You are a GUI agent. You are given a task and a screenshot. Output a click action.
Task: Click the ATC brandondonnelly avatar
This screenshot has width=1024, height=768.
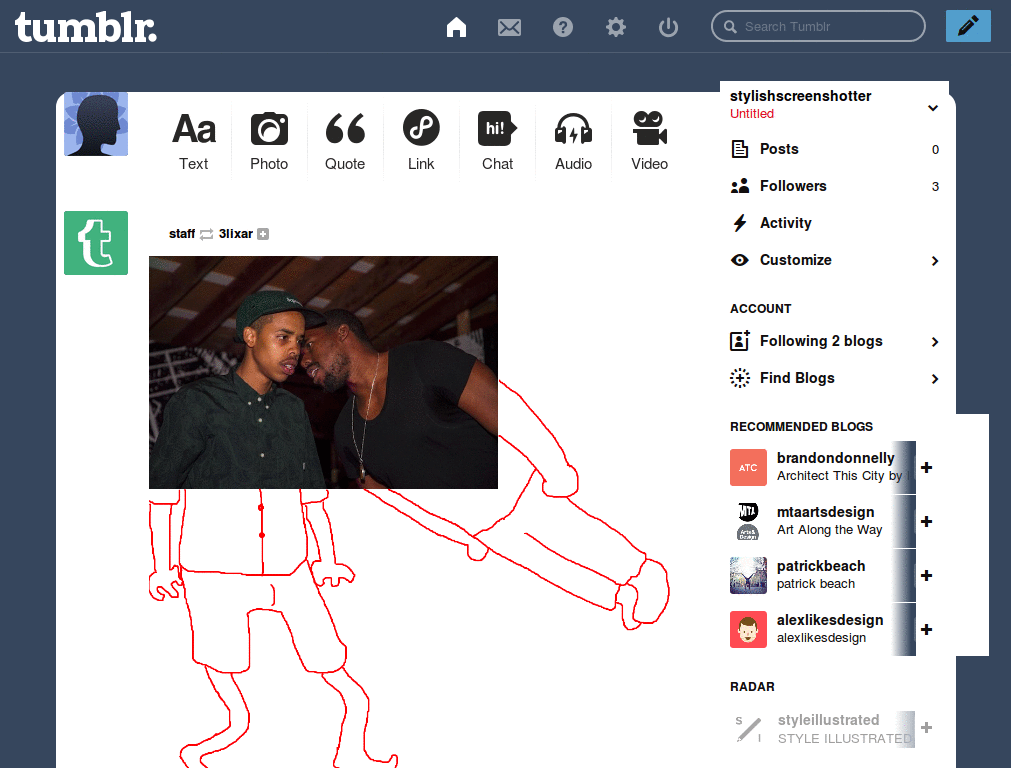748,468
